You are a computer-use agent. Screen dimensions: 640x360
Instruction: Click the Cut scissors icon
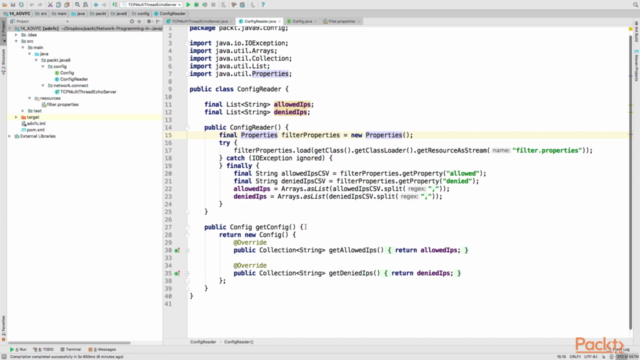click(x=50, y=4)
